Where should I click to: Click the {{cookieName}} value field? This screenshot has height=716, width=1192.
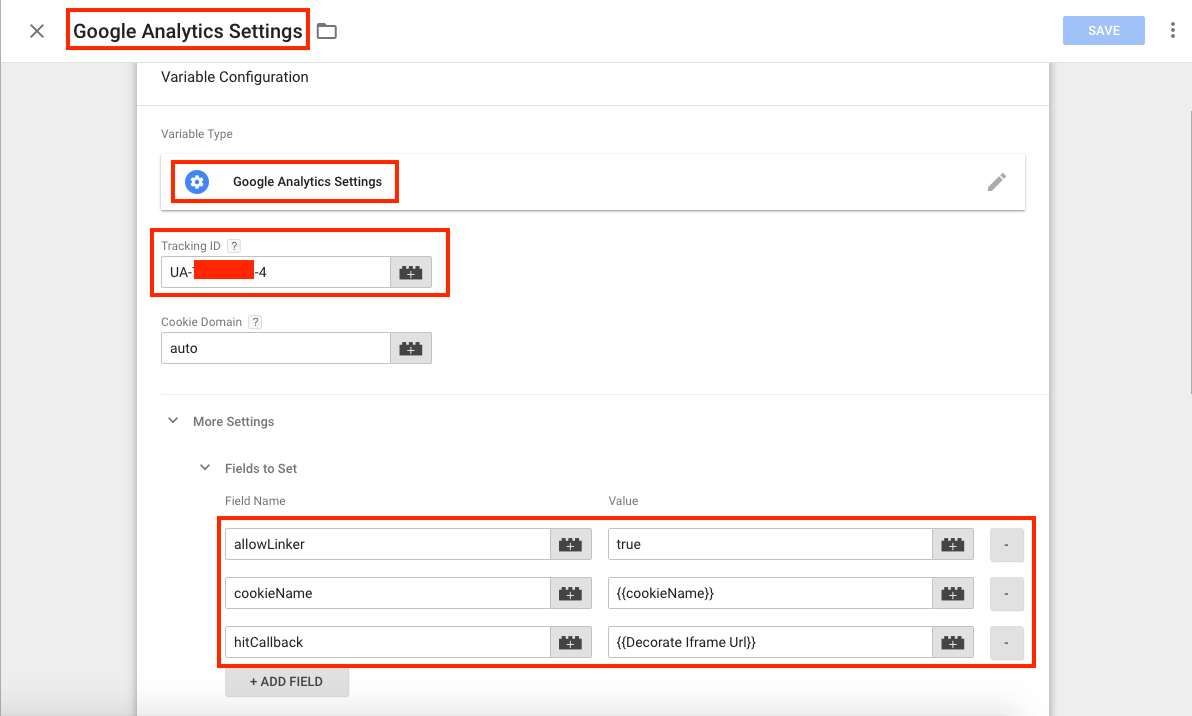point(770,593)
